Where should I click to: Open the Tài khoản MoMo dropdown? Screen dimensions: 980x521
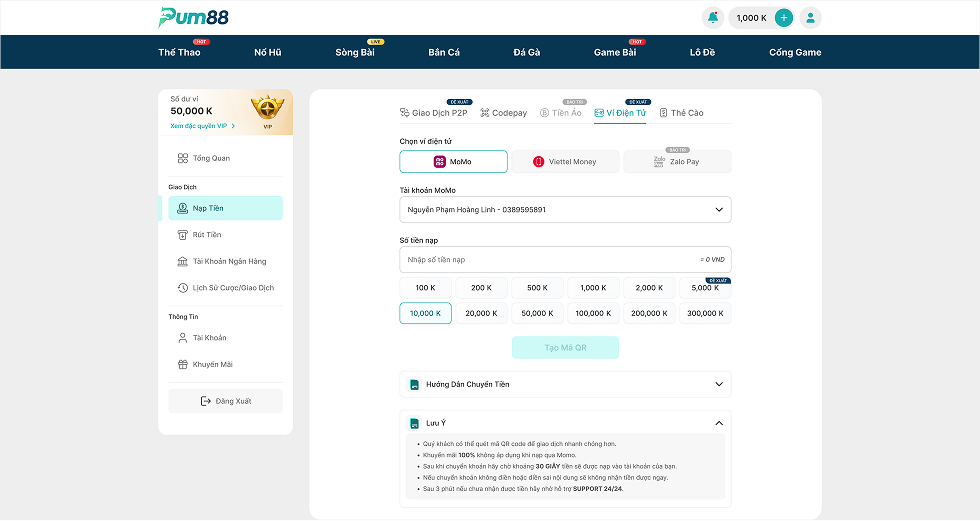tap(565, 210)
